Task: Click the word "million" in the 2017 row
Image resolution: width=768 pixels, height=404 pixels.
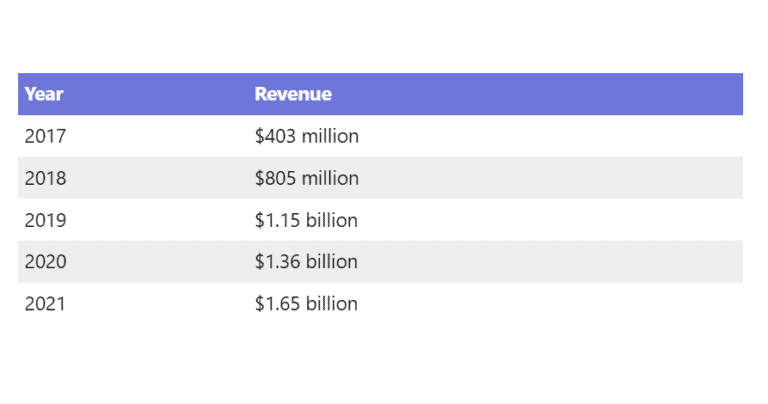Action: tap(330, 136)
